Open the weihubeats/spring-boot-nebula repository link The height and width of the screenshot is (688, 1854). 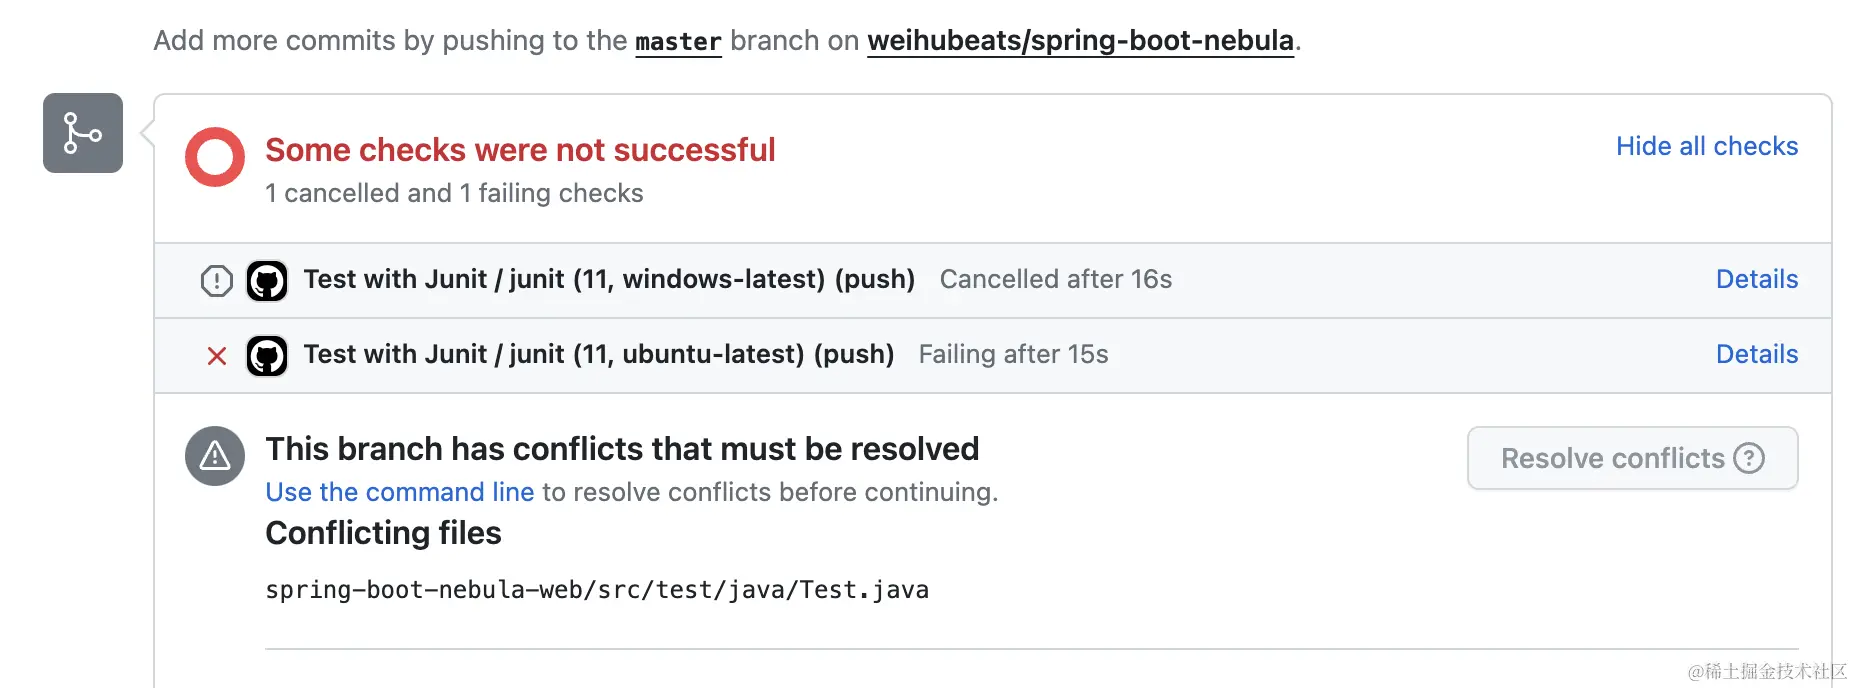pos(1080,41)
